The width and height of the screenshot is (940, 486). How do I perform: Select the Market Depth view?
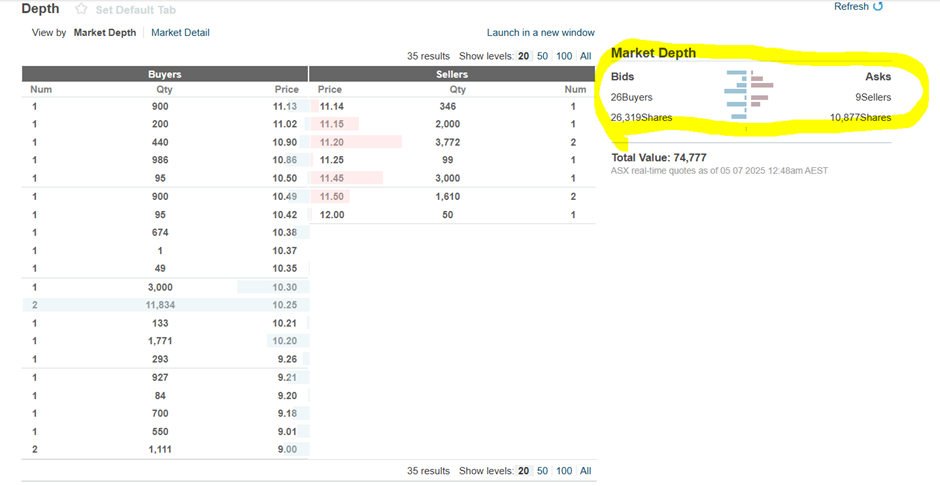[107, 33]
